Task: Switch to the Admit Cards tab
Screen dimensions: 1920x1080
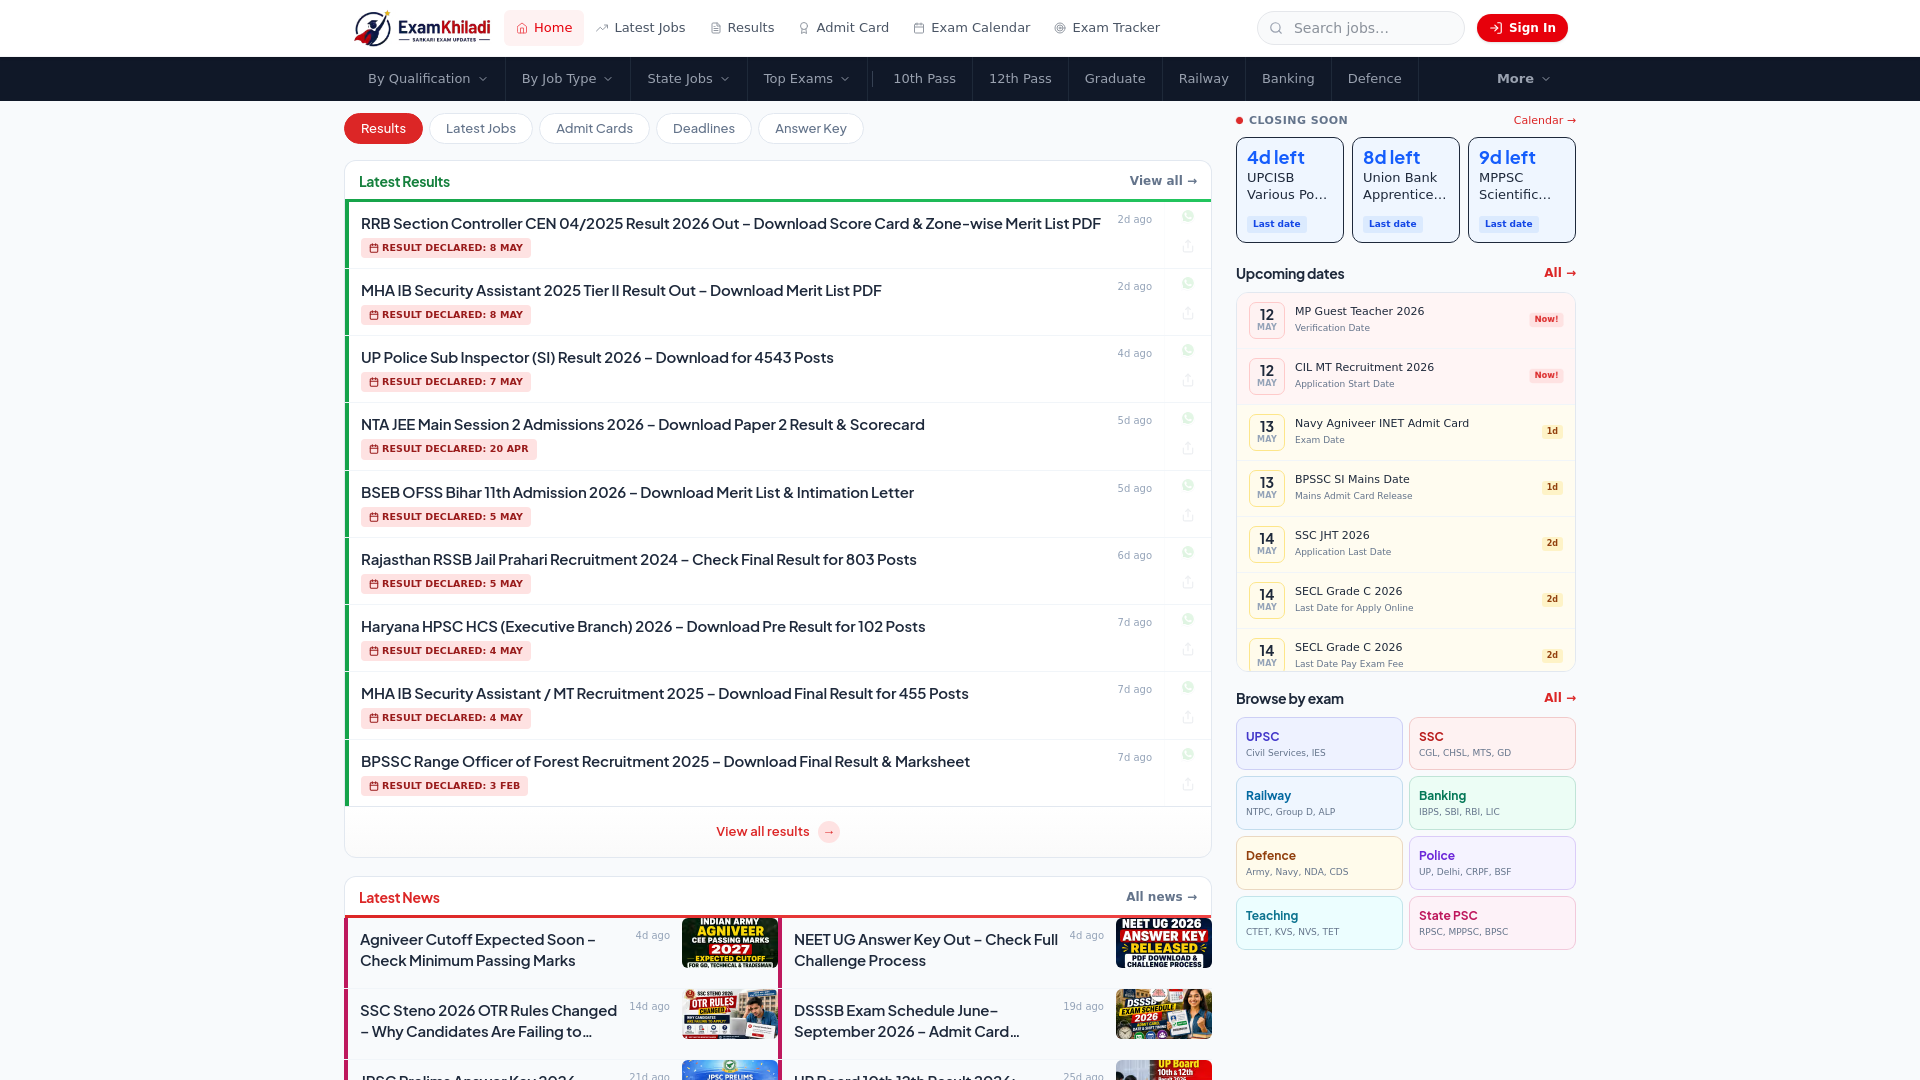Action: [x=594, y=129]
